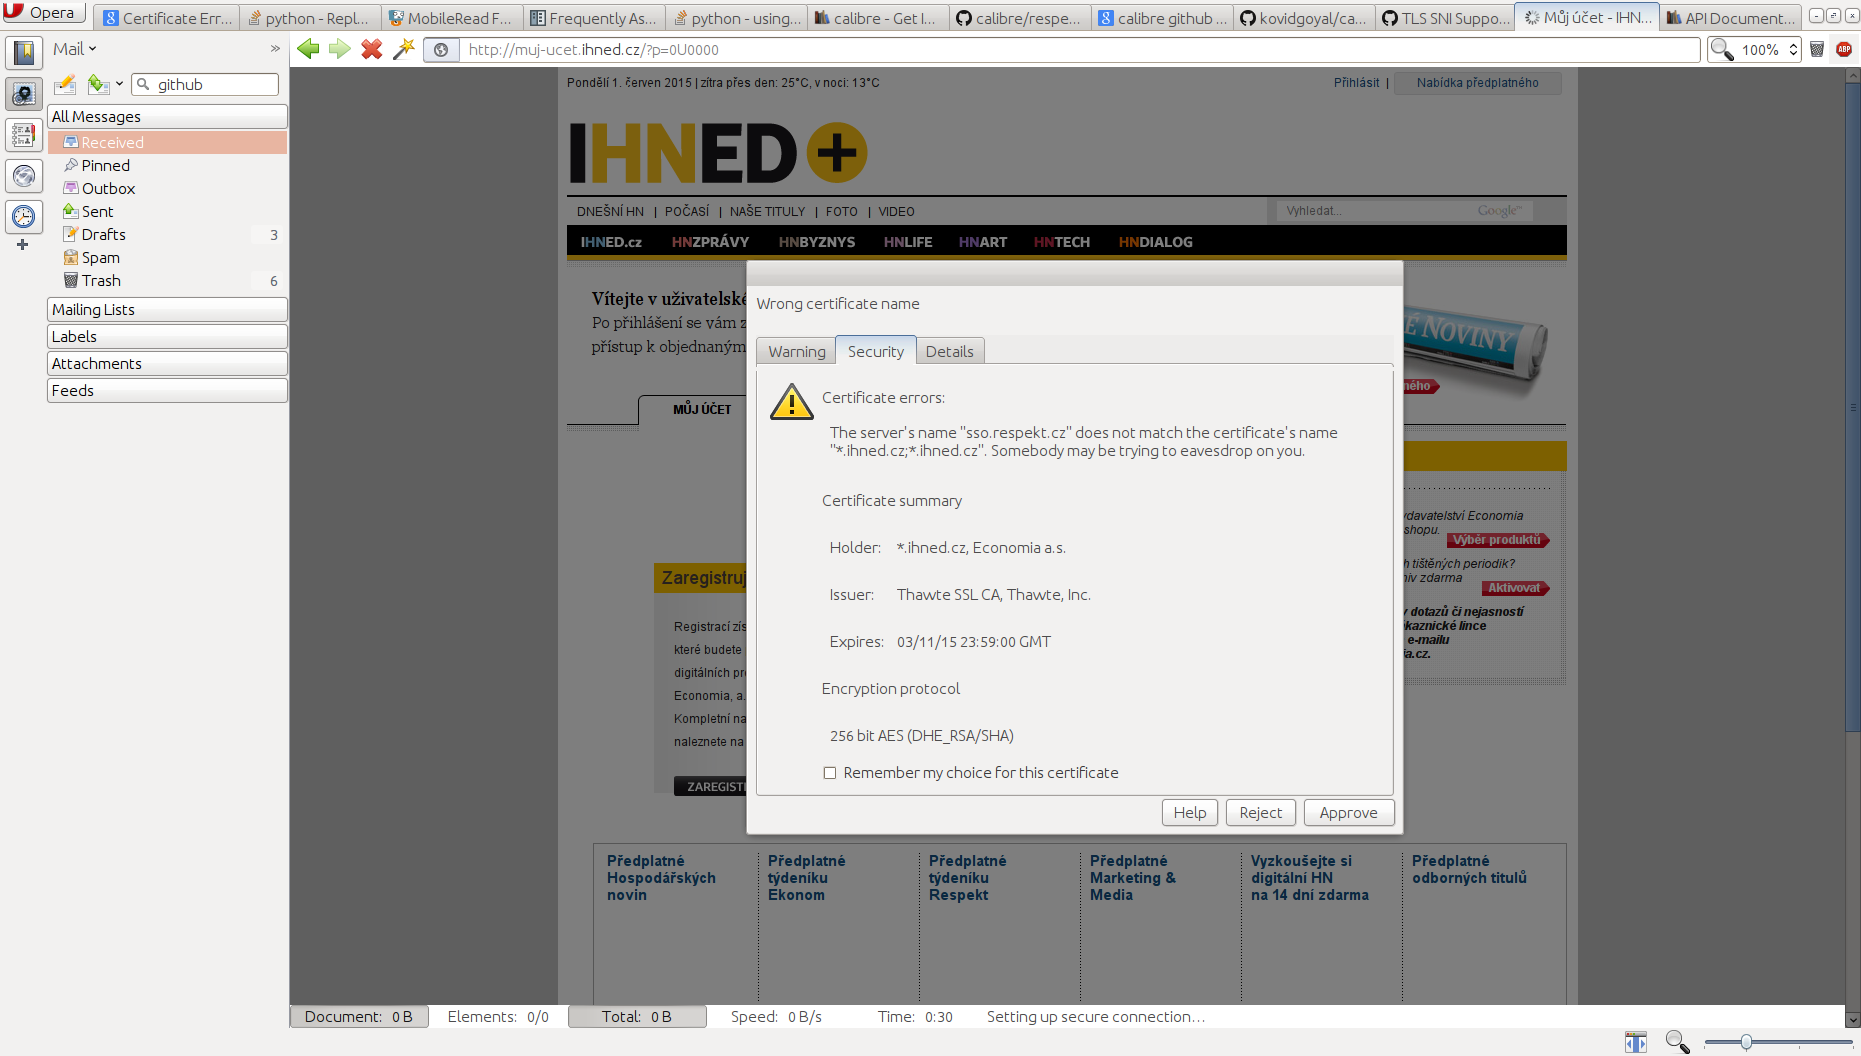
Task: Expand the Attachments section
Action: click(167, 364)
